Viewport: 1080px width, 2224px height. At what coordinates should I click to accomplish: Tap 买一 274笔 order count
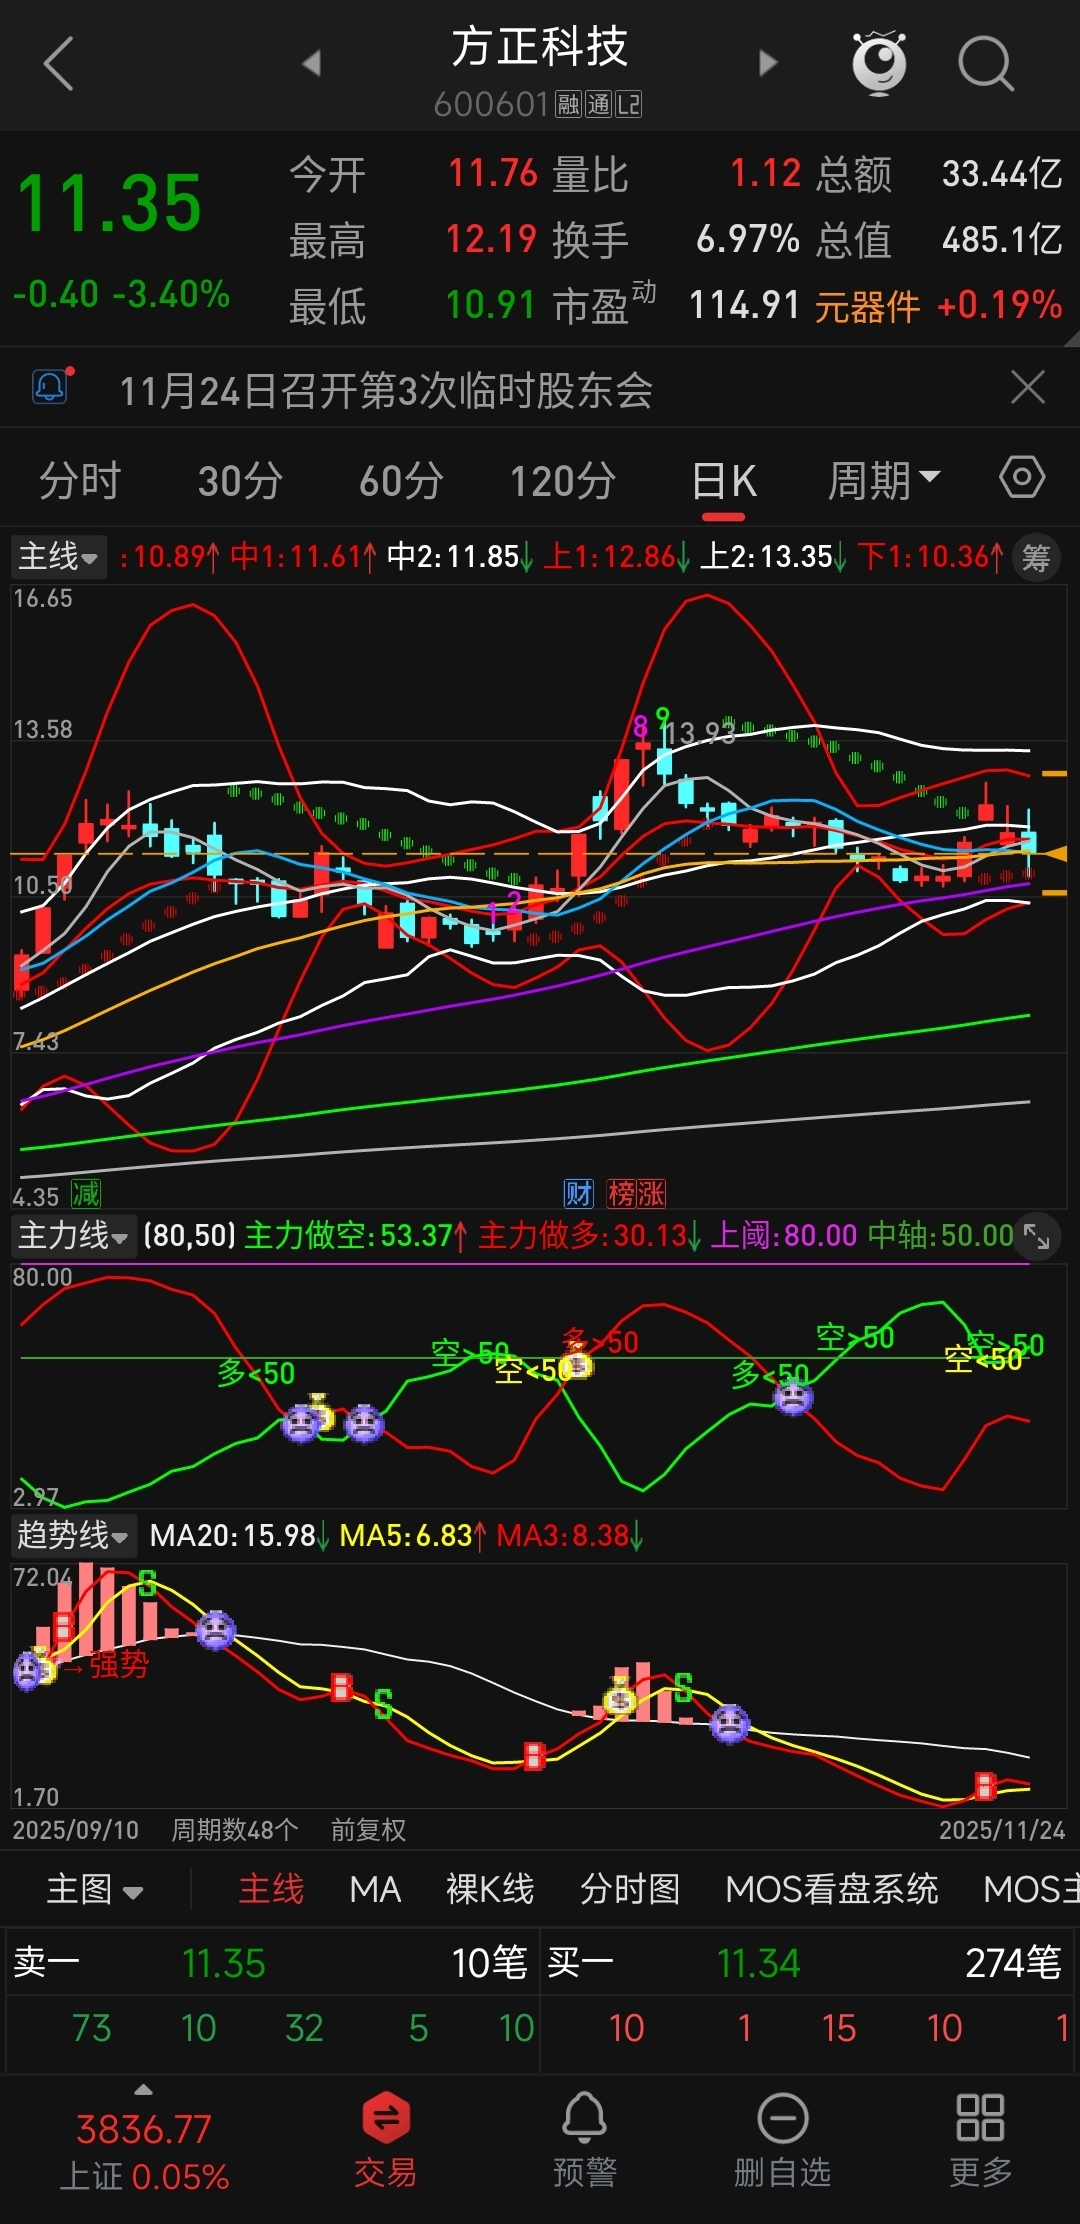click(1013, 1963)
